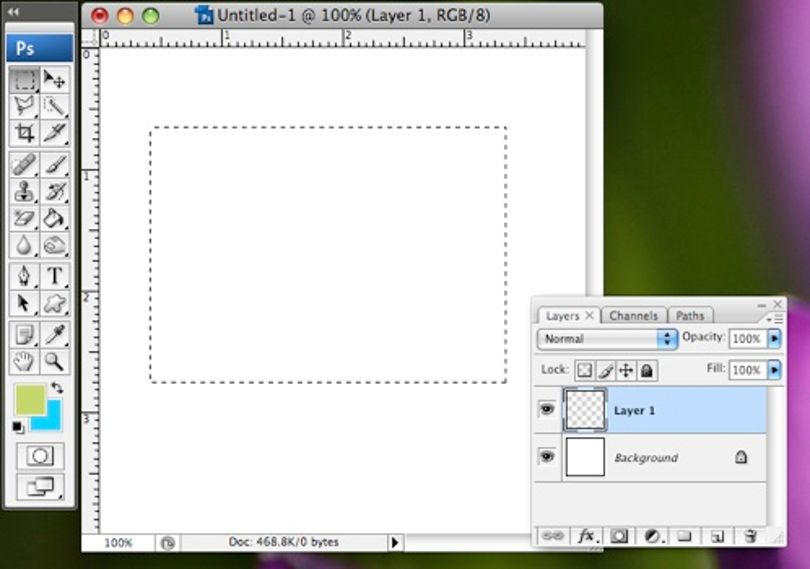Image resolution: width=810 pixels, height=569 pixels.
Task: Select the Background layer thumbnail
Action: coord(585,457)
